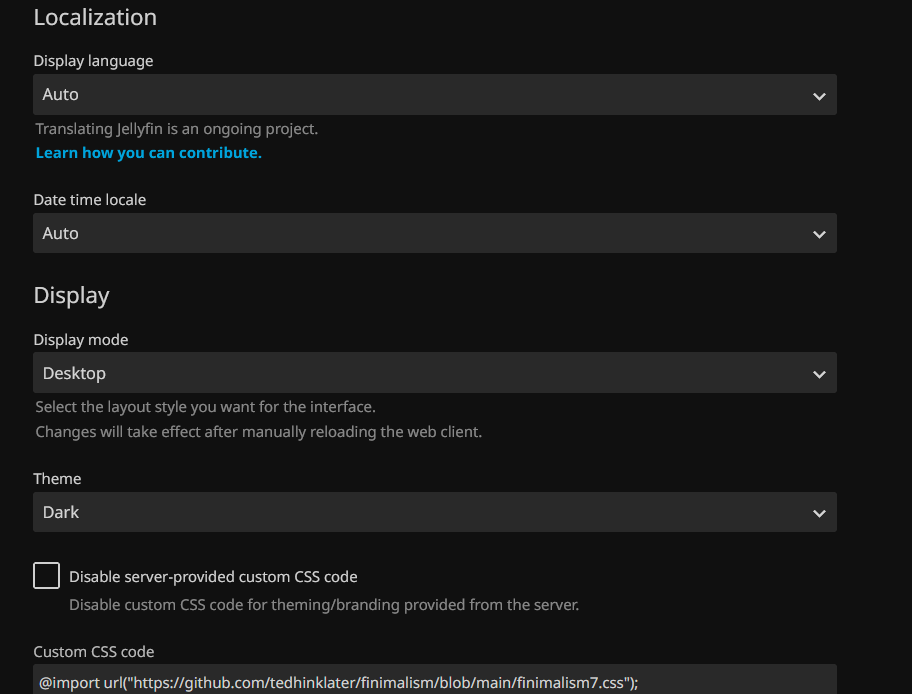Click the chevron arrow in Display language field
The image size is (912, 694).
click(x=819, y=96)
